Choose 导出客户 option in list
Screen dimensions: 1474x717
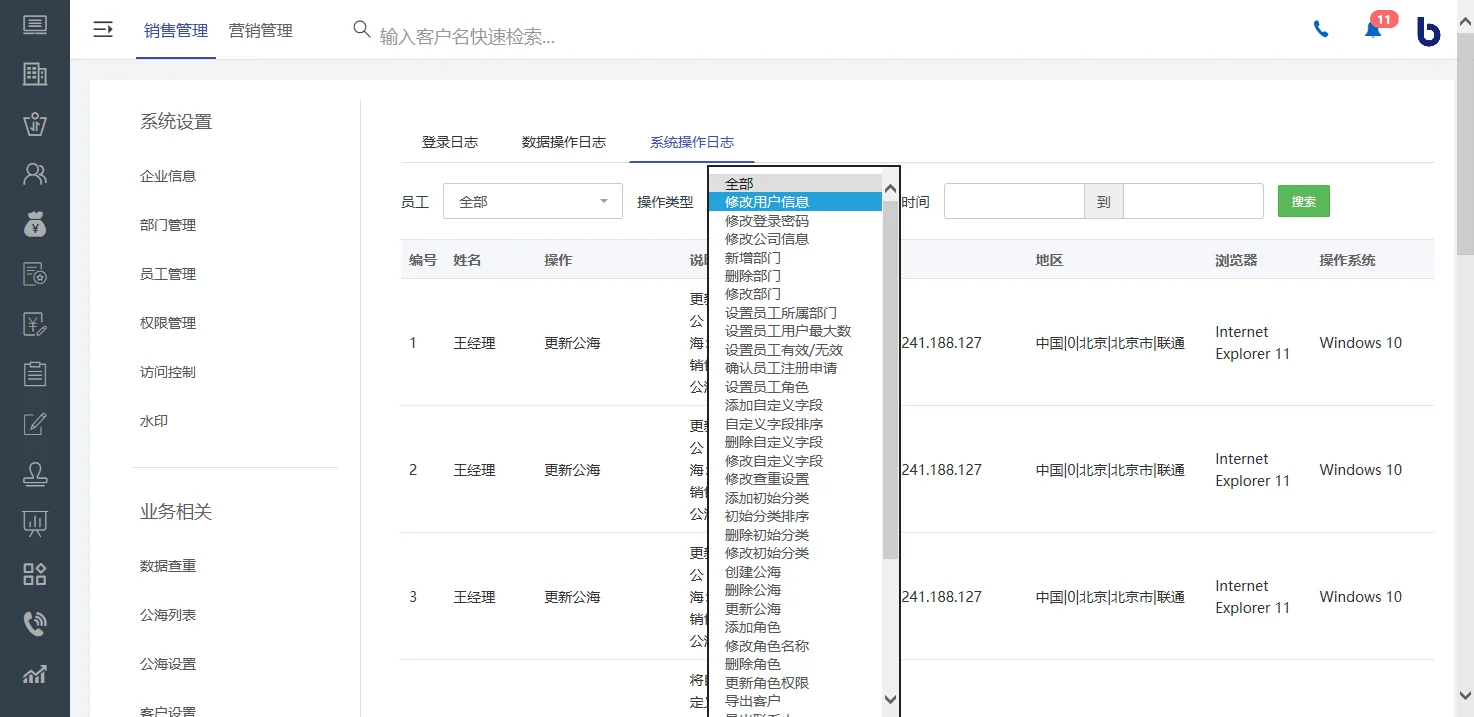tap(795, 701)
